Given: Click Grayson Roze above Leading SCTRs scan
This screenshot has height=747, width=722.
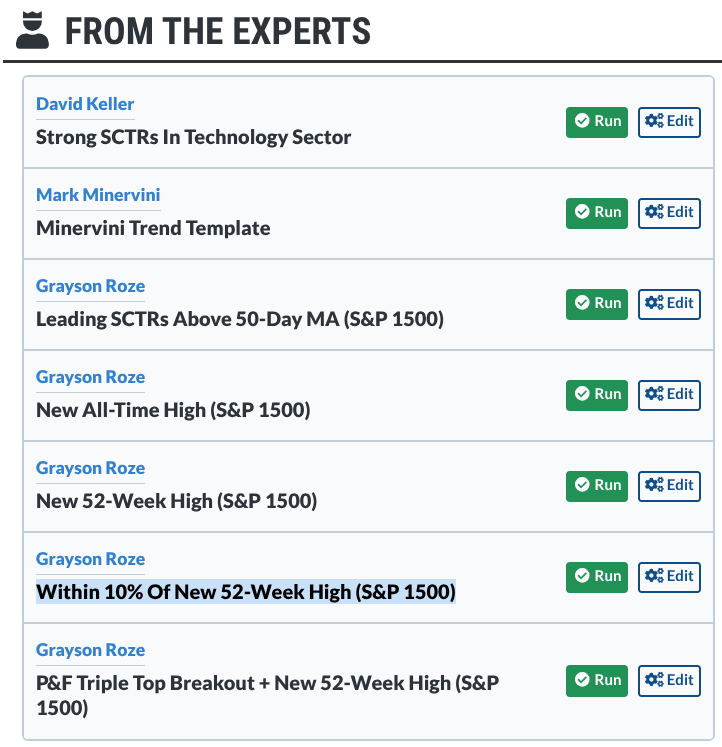Looking at the screenshot, I should [x=90, y=286].
